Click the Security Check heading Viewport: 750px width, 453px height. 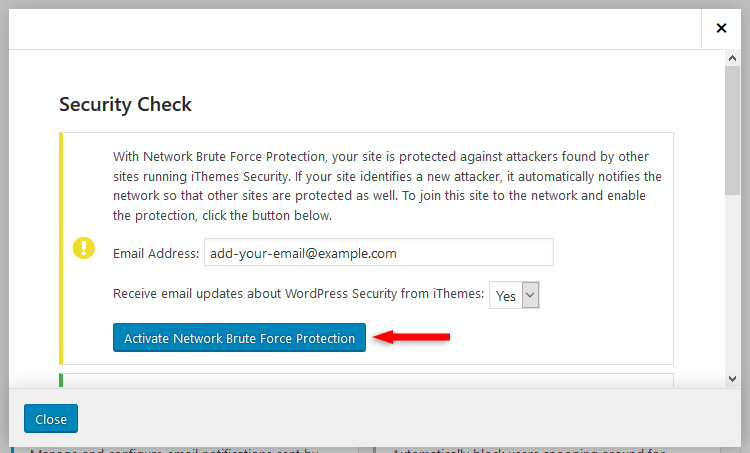tap(125, 104)
